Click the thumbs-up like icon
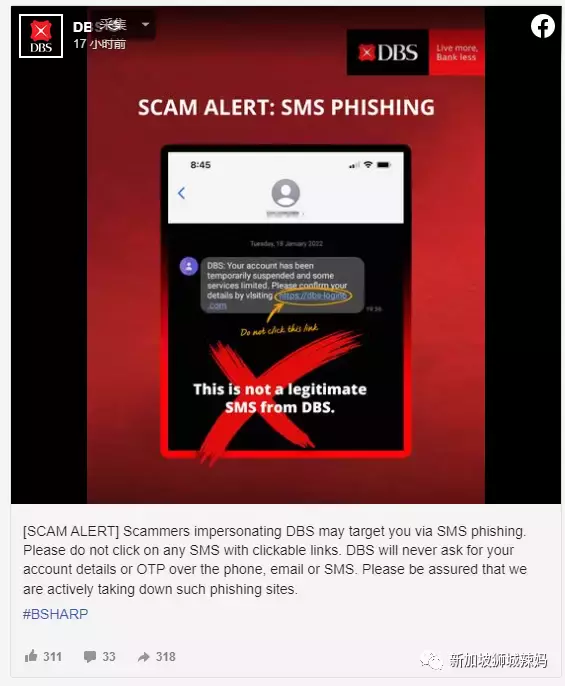 [31, 656]
